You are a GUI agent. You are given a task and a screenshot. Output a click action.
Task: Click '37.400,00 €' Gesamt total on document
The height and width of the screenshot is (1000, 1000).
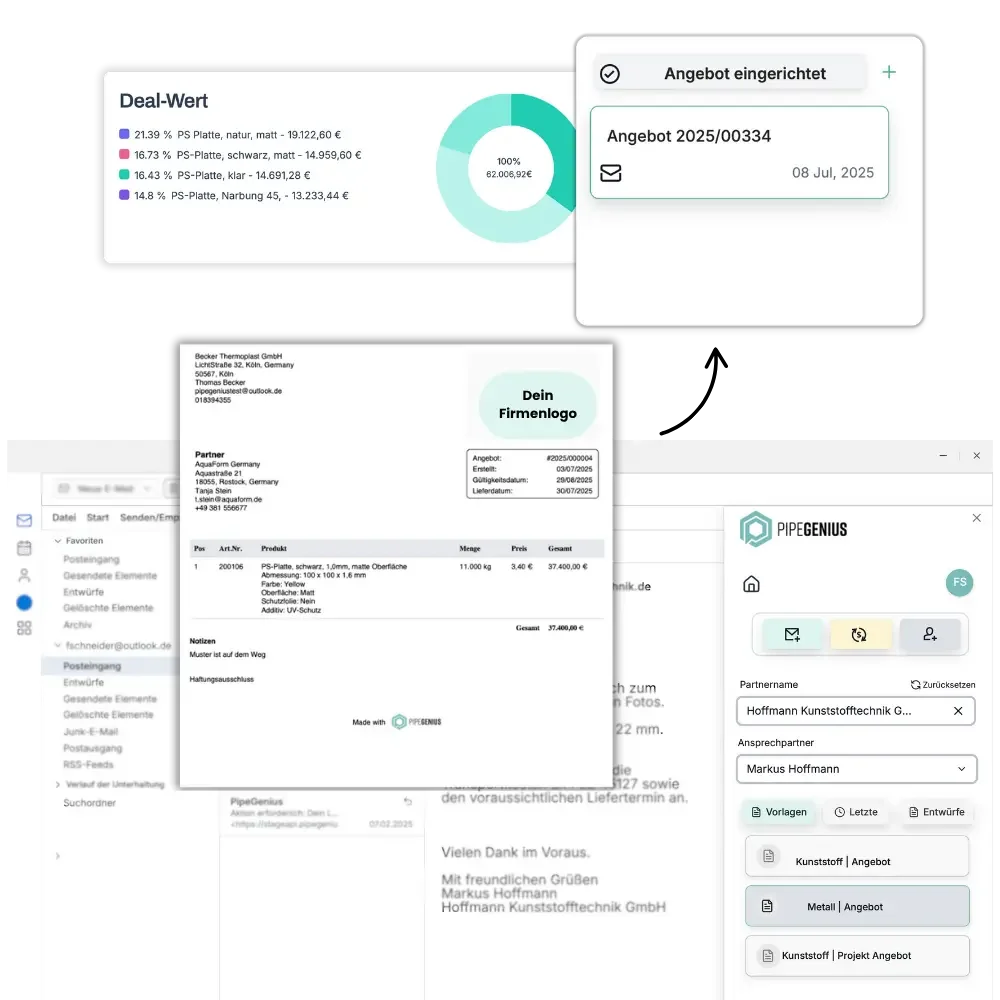coord(566,628)
